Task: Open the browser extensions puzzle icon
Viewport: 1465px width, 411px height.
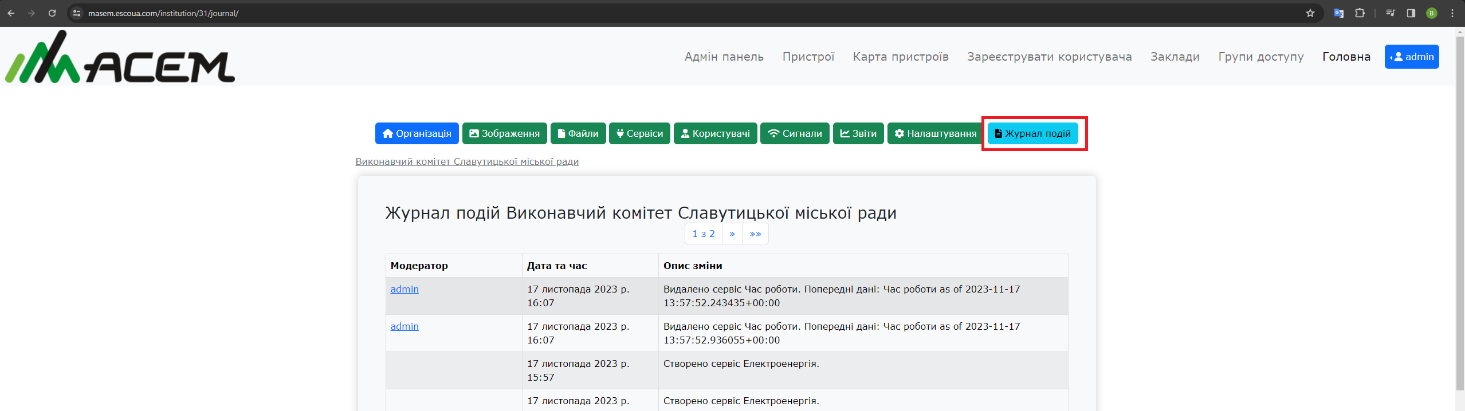Action: (x=1360, y=13)
